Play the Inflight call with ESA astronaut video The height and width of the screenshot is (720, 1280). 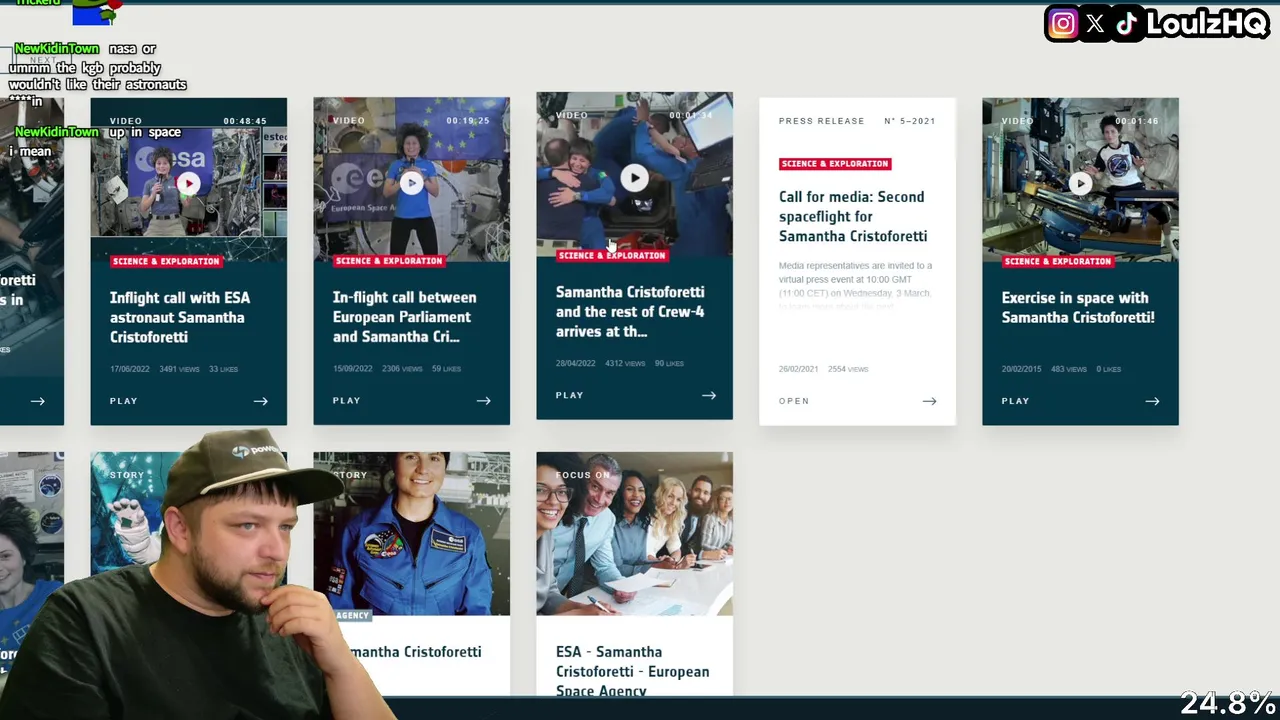pyautogui.click(x=188, y=184)
